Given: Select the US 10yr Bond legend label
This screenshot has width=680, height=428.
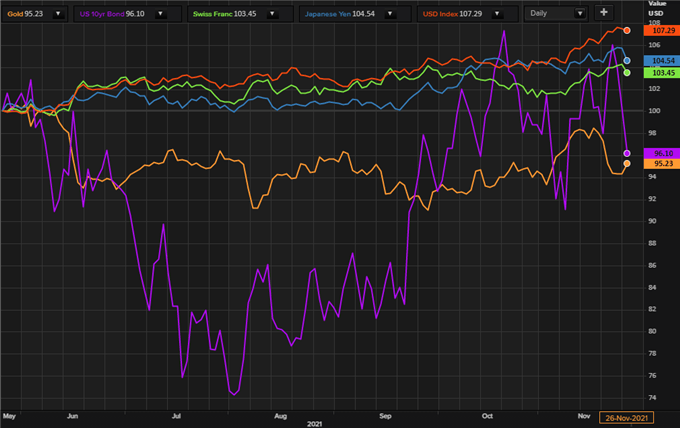Looking at the screenshot, I should tap(100, 15).
